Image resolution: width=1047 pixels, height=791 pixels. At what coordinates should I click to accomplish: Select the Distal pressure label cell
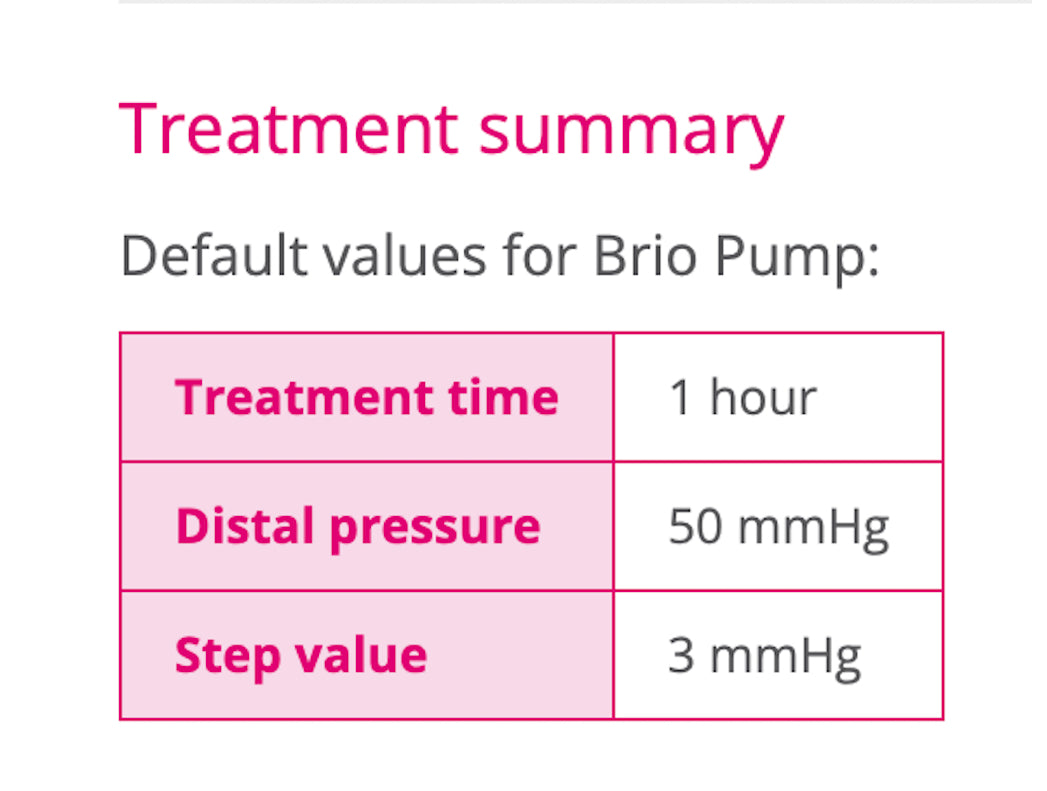(x=367, y=526)
